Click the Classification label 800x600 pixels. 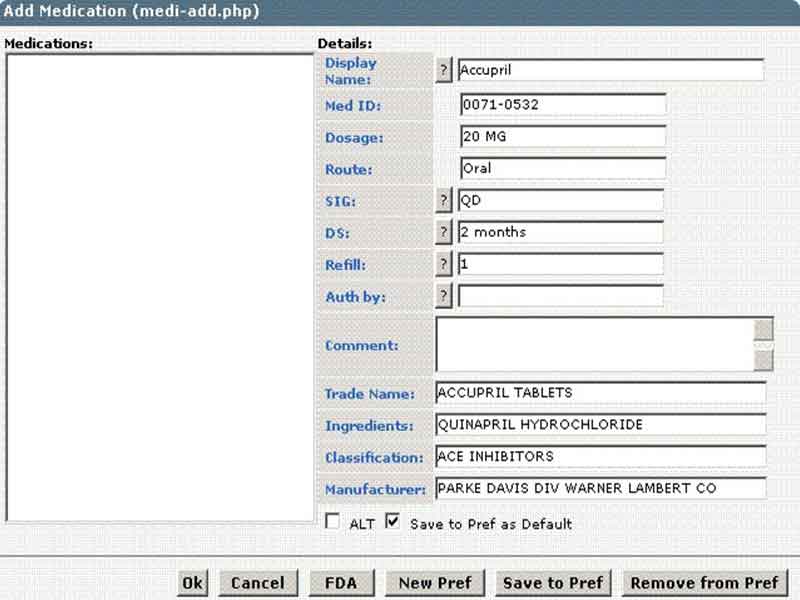point(374,458)
